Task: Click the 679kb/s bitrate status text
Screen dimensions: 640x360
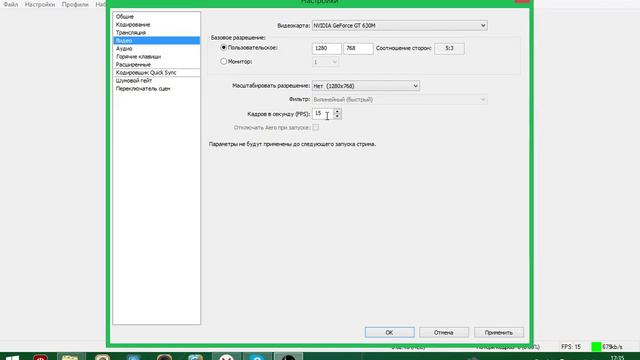Action: tap(612, 347)
